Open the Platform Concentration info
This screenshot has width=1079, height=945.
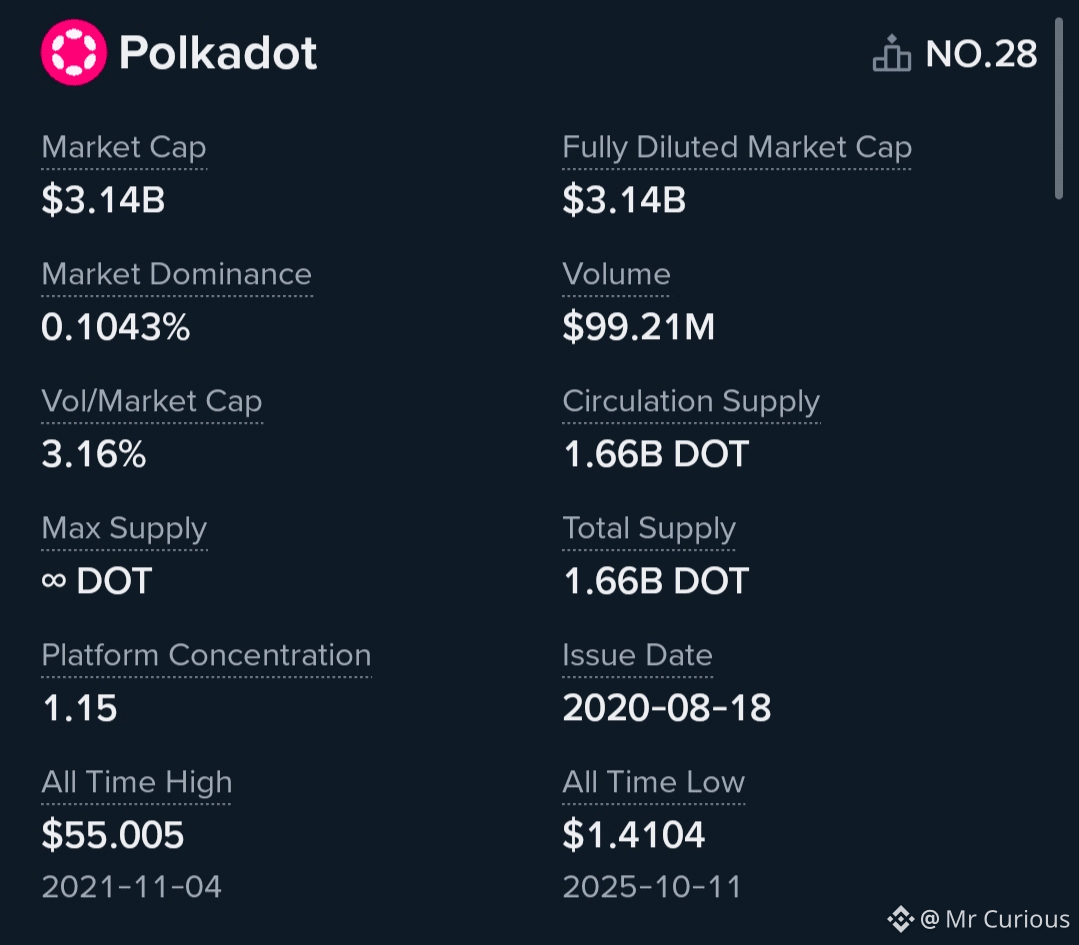206,656
